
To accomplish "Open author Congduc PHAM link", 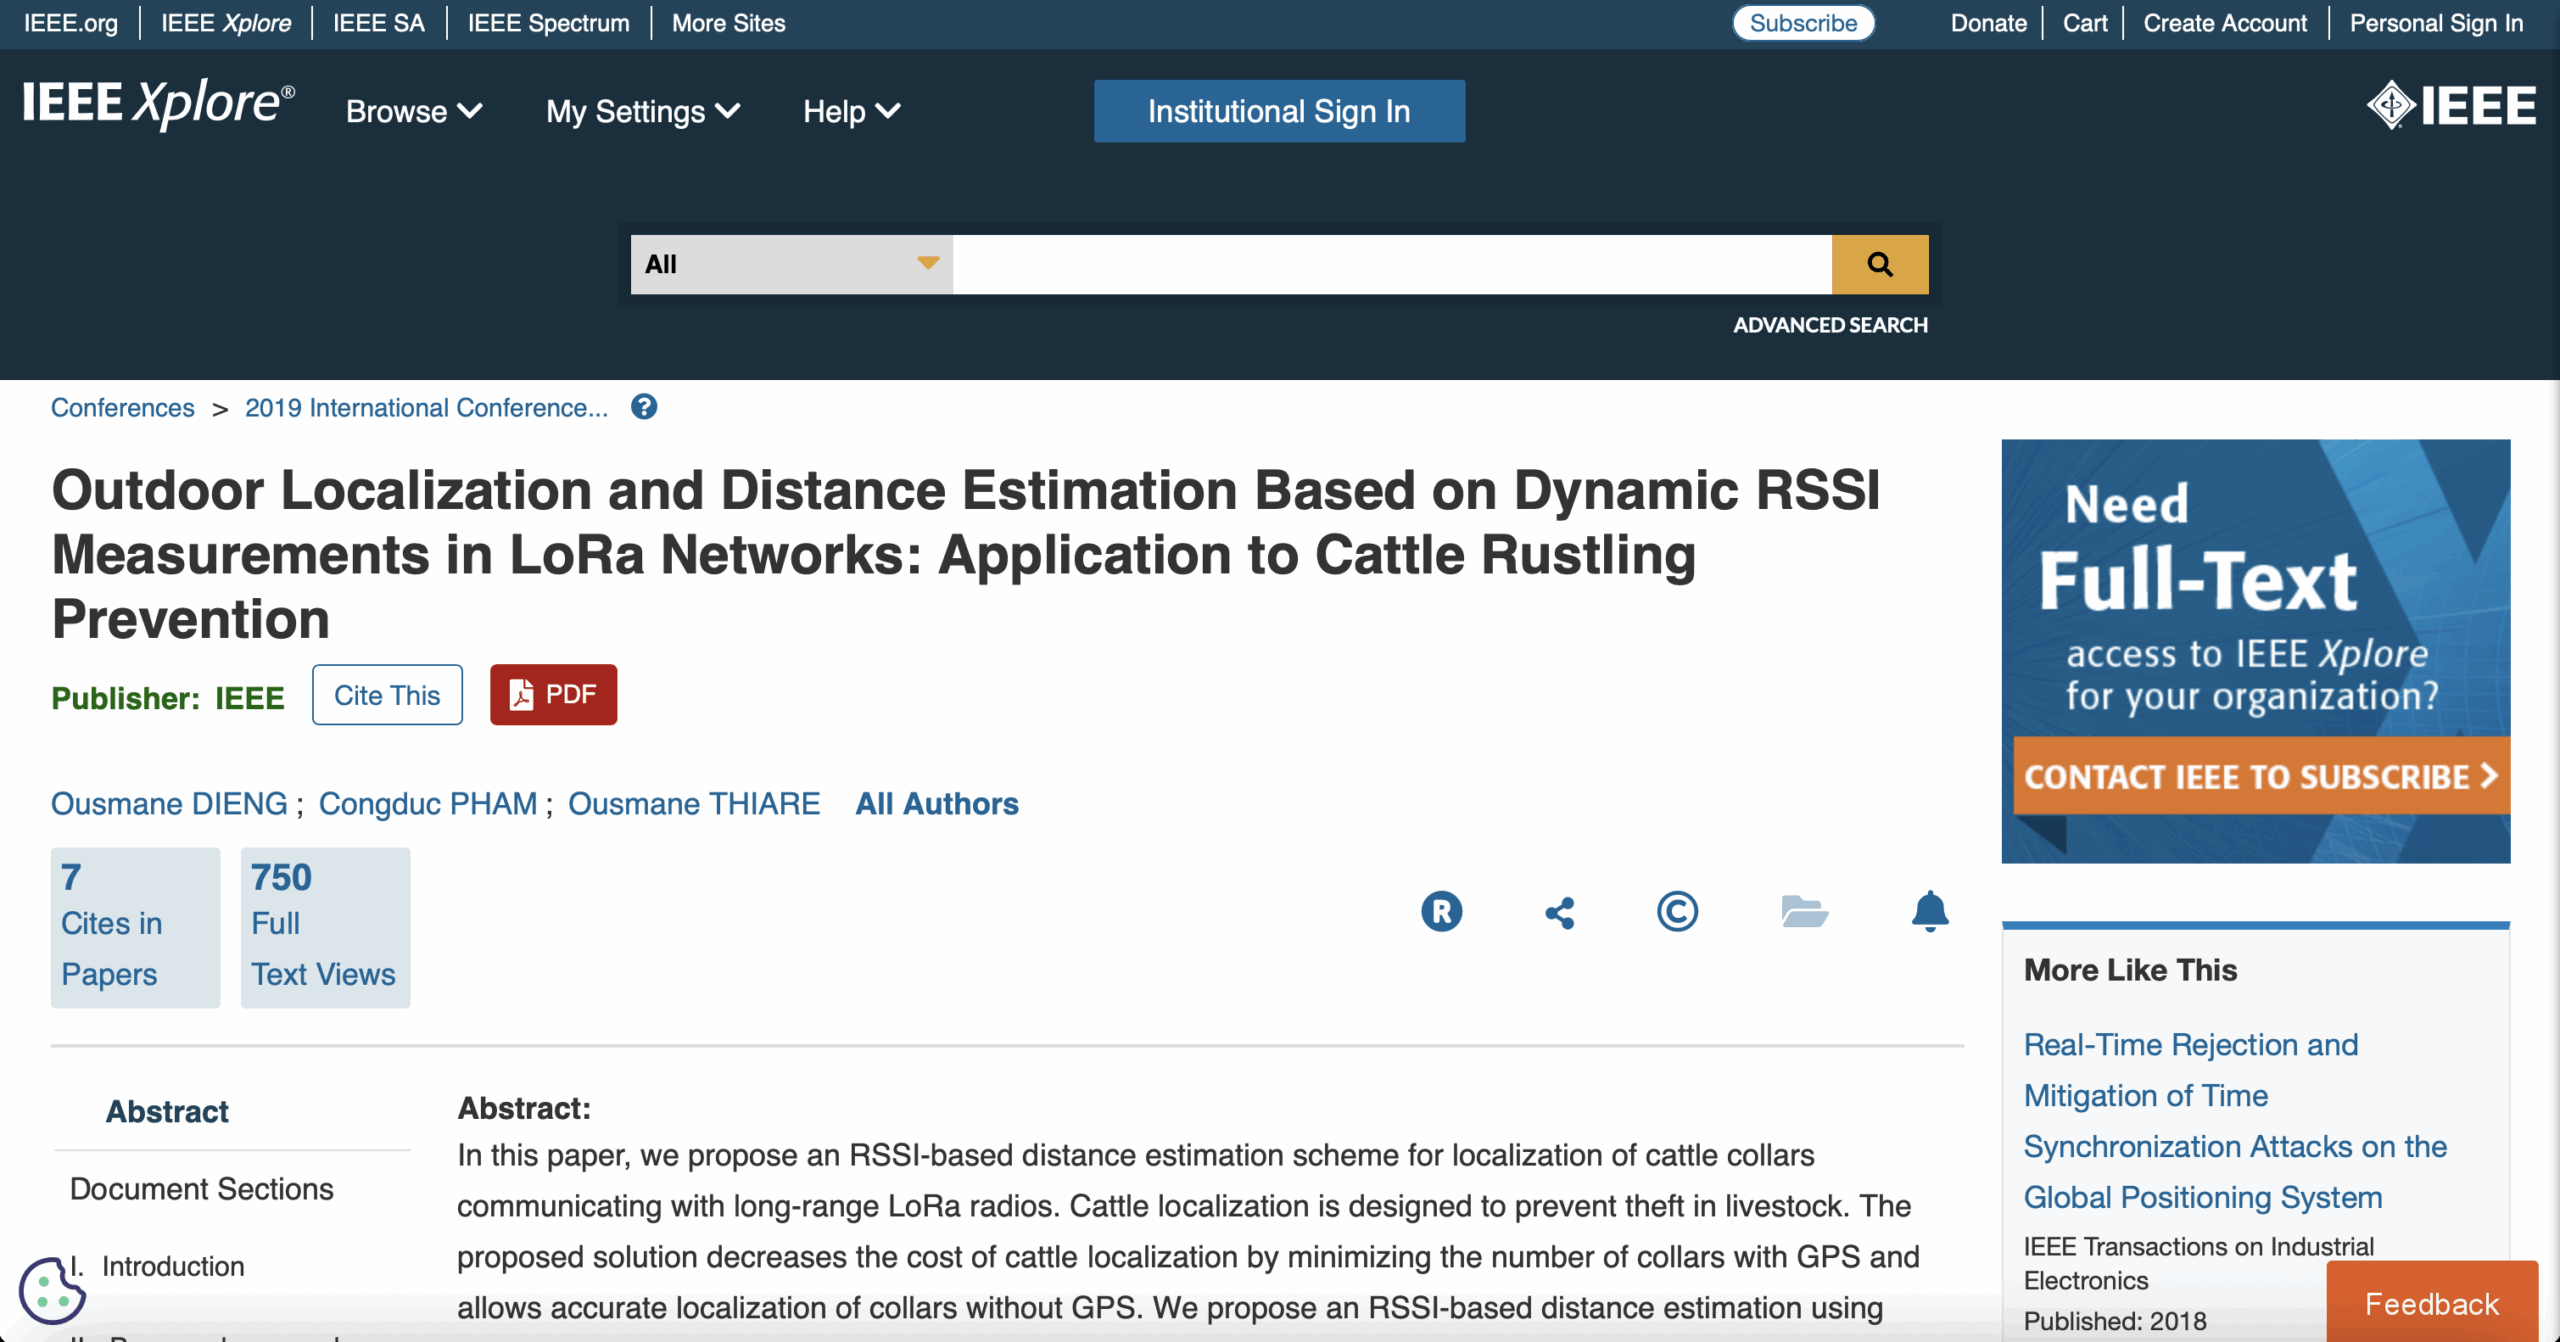I will point(427,803).
